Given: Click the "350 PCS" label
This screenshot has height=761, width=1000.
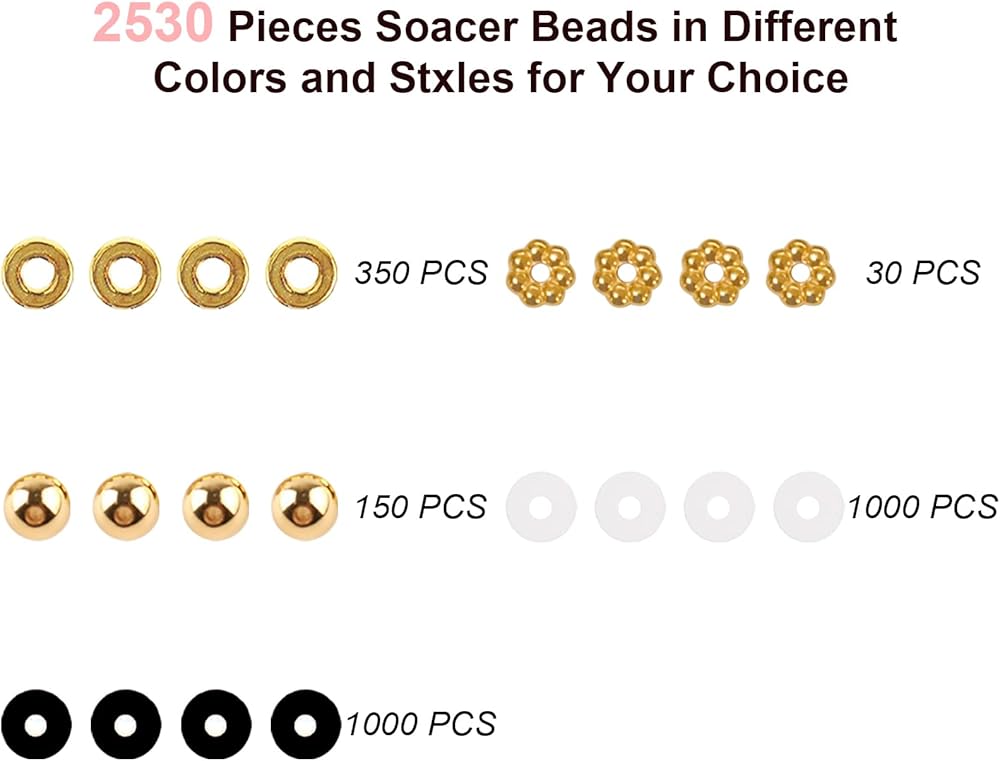Looking at the screenshot, I should click(x=421, y=272).
